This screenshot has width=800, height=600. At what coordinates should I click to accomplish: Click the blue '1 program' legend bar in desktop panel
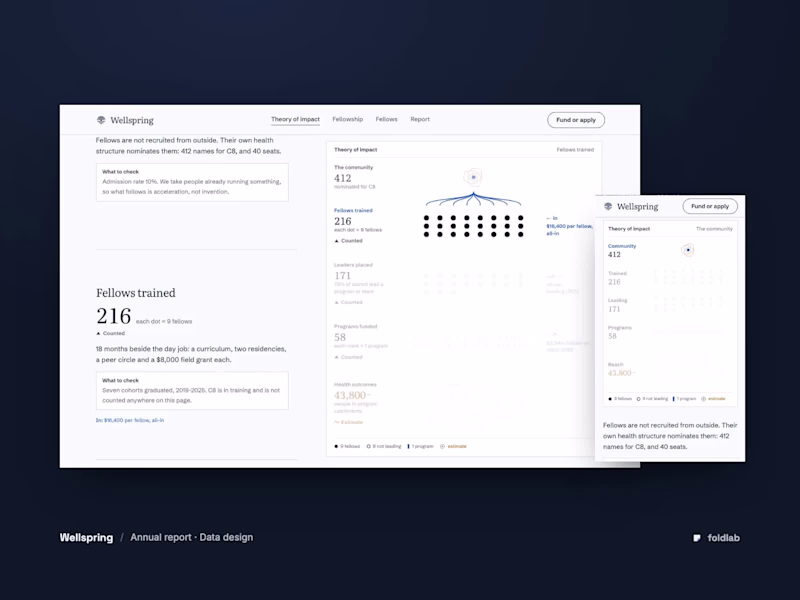coord(408,446)
